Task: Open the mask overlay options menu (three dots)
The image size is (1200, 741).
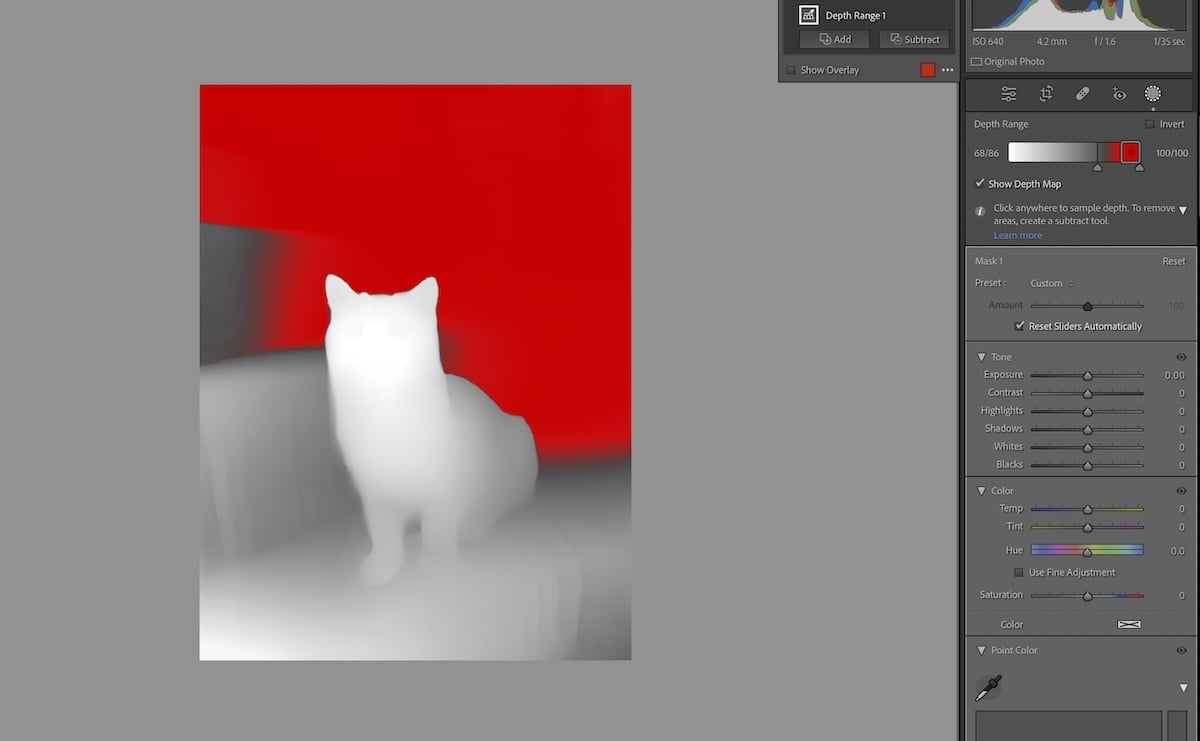Action: 946,70
